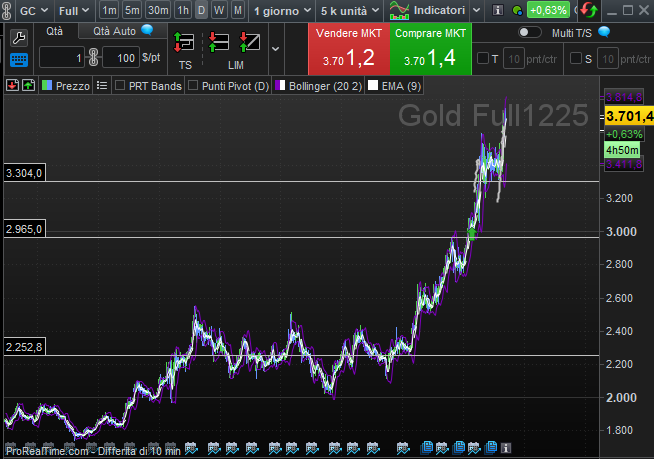Click link icon between quantity fields
The image size is (654, 459).
(93, 57)
